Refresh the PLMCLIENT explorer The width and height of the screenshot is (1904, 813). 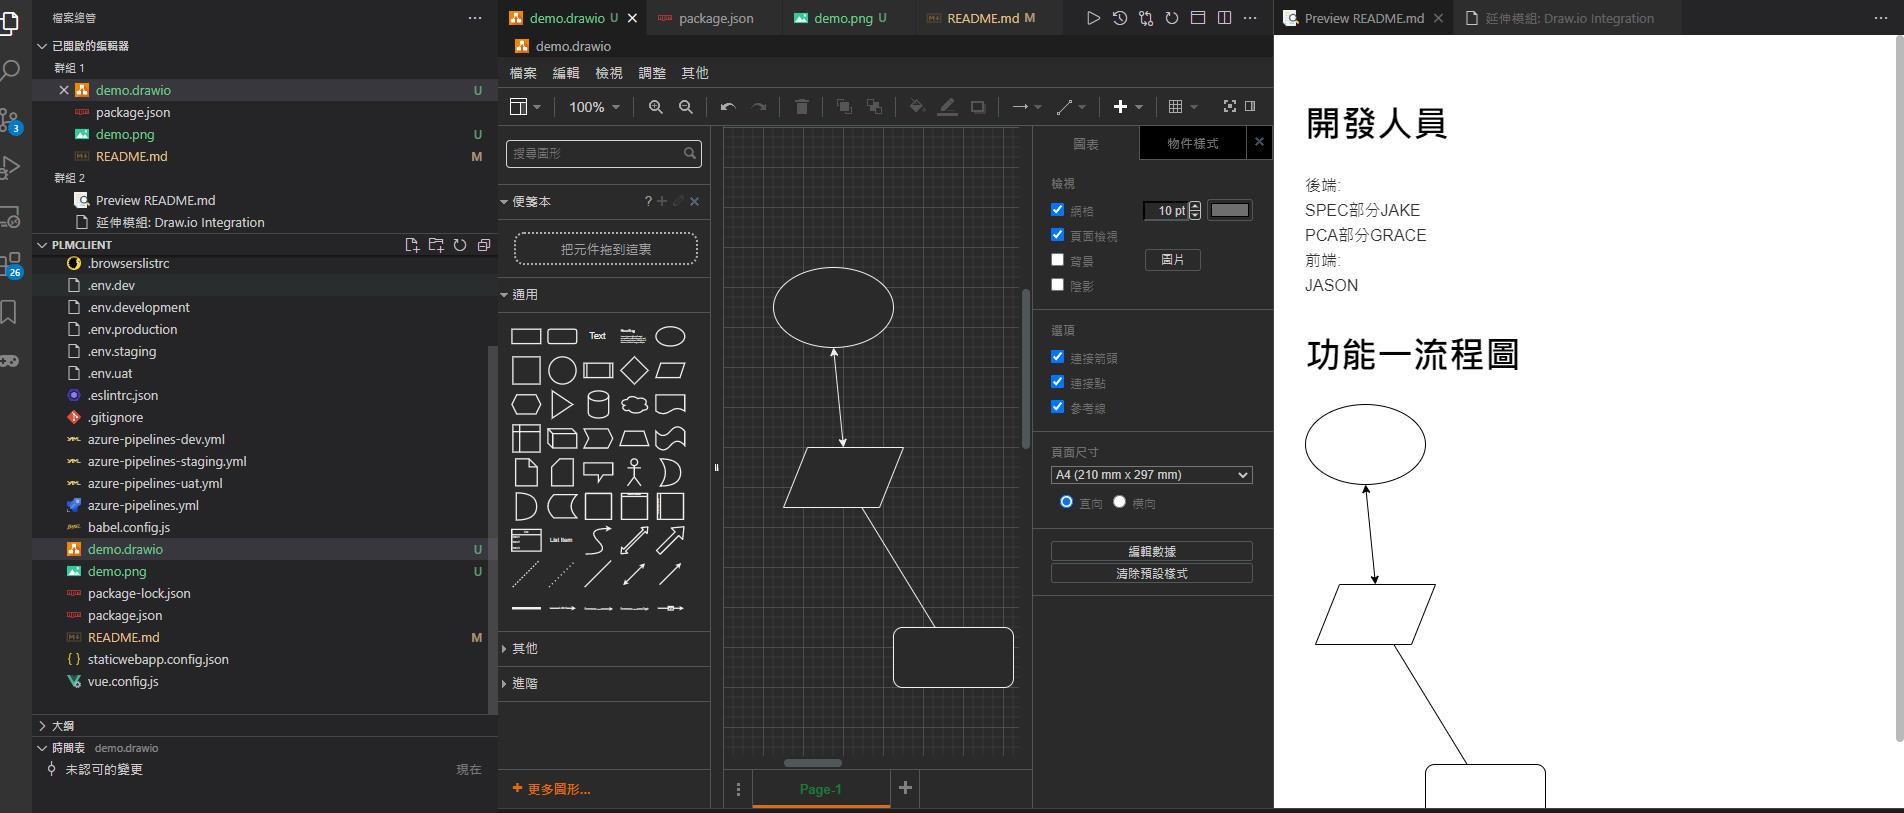coord(460,245)
